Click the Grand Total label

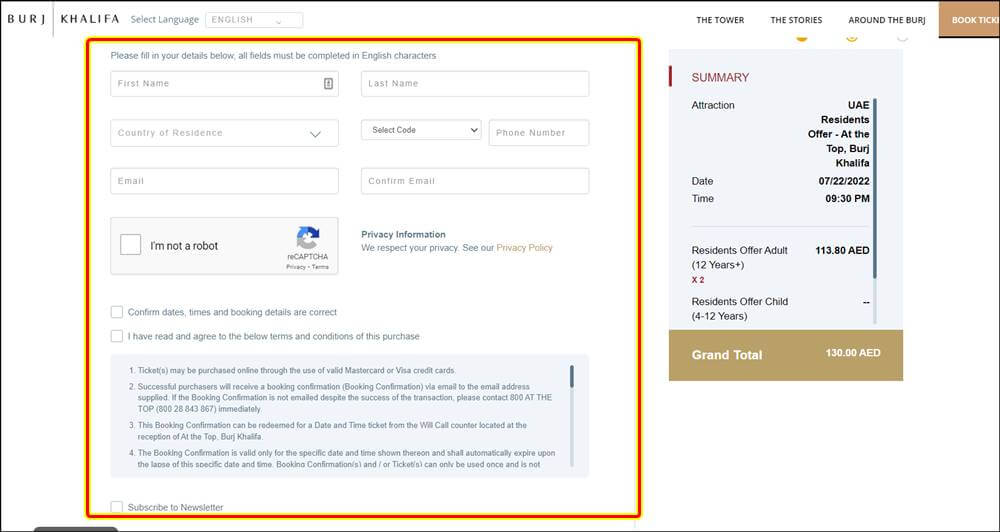click(x=726, y=355)
